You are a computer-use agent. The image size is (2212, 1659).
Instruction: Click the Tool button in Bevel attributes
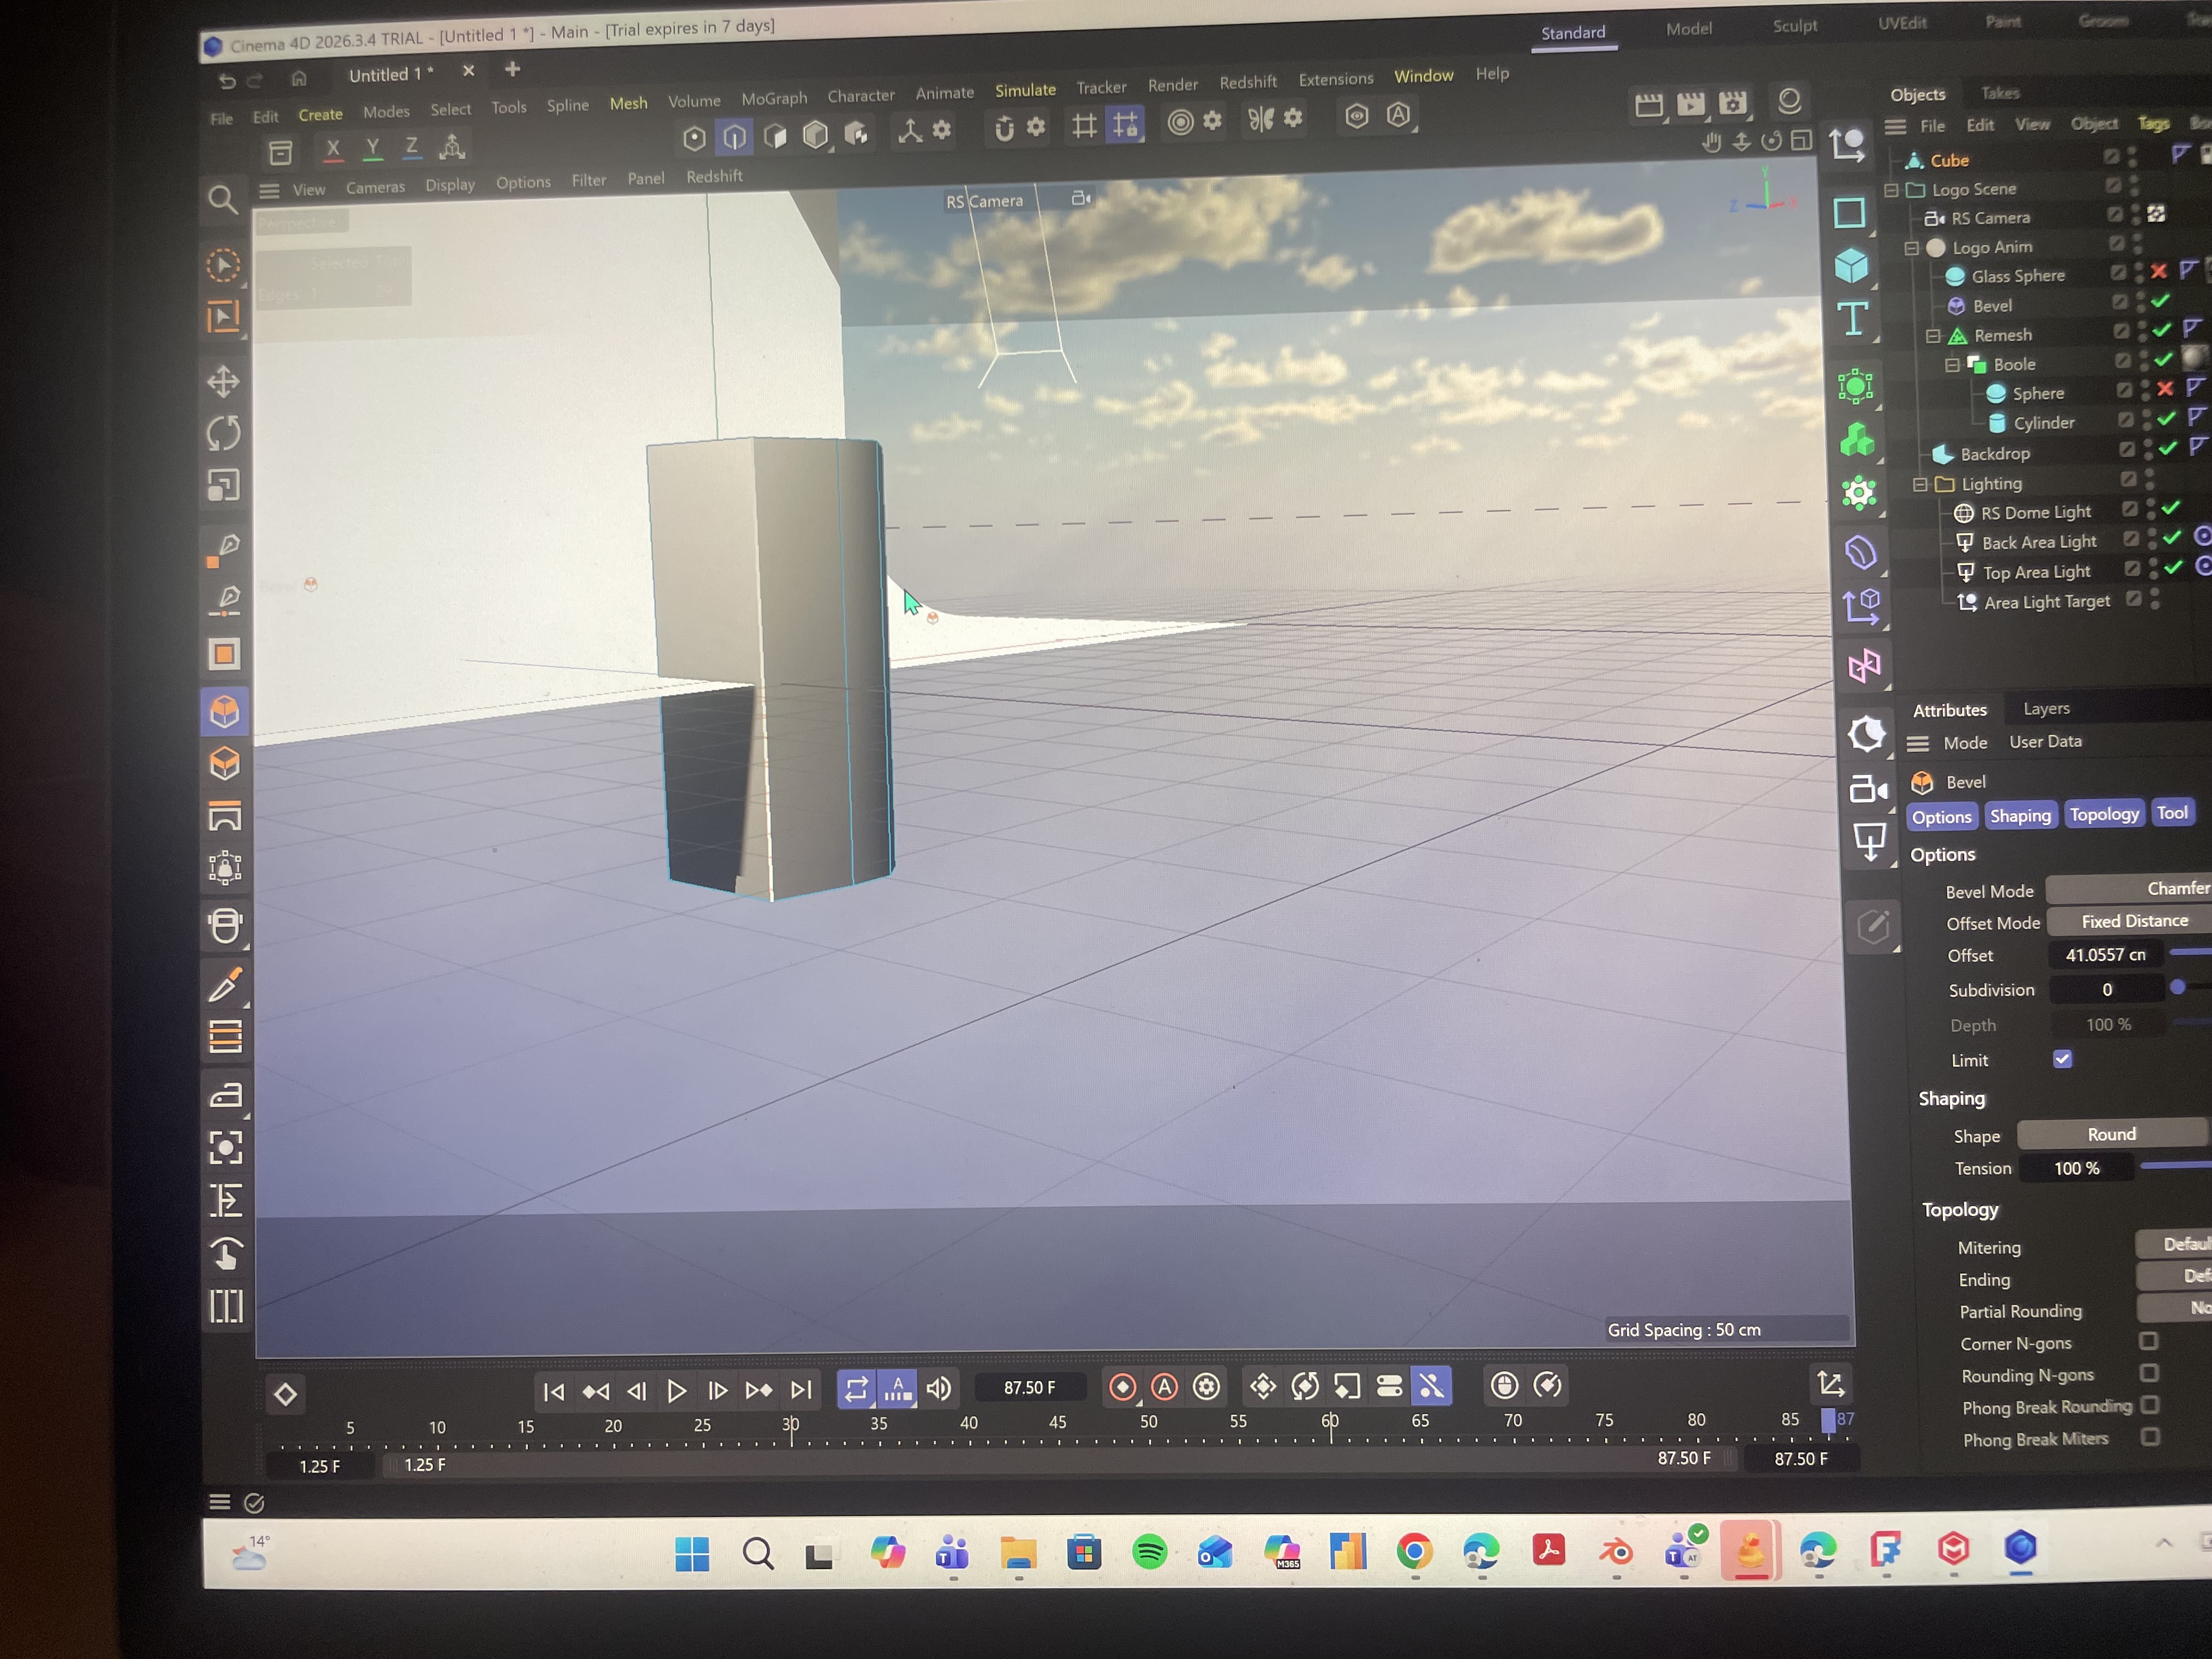coord(2172,813)
